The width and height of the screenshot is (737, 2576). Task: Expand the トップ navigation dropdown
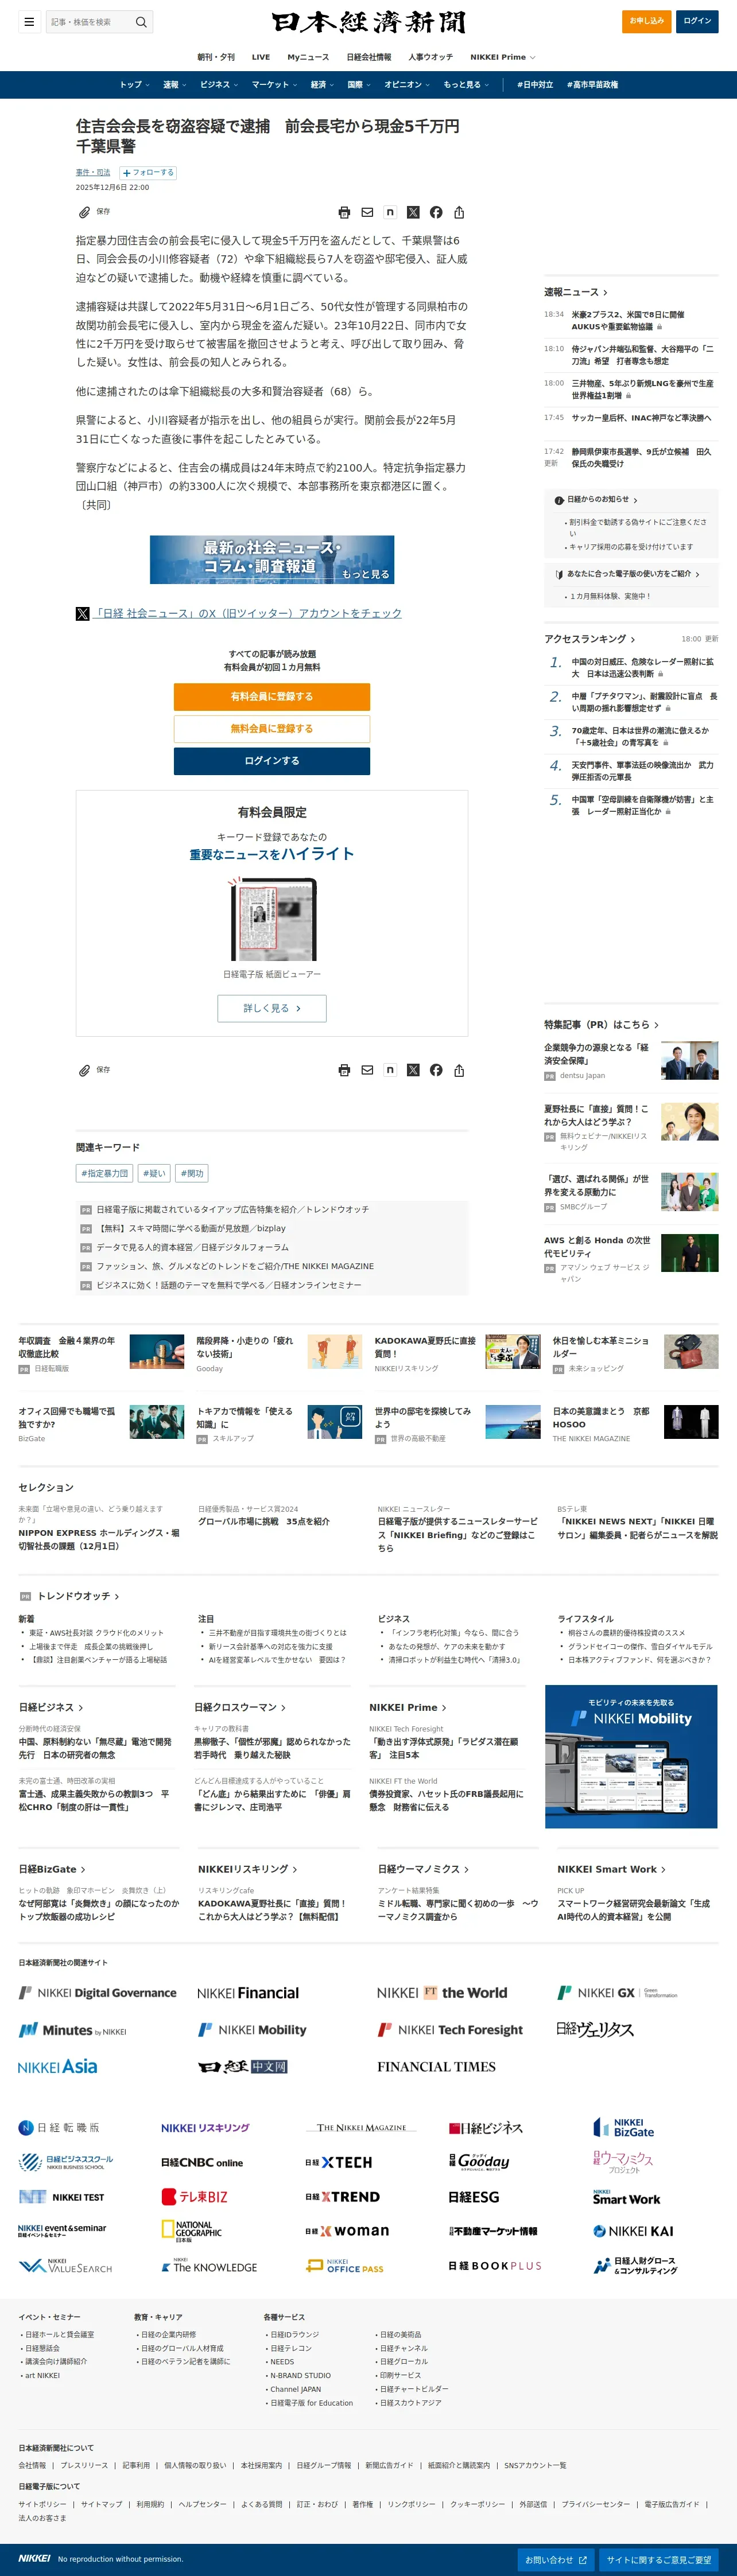[x=134, y=85]
